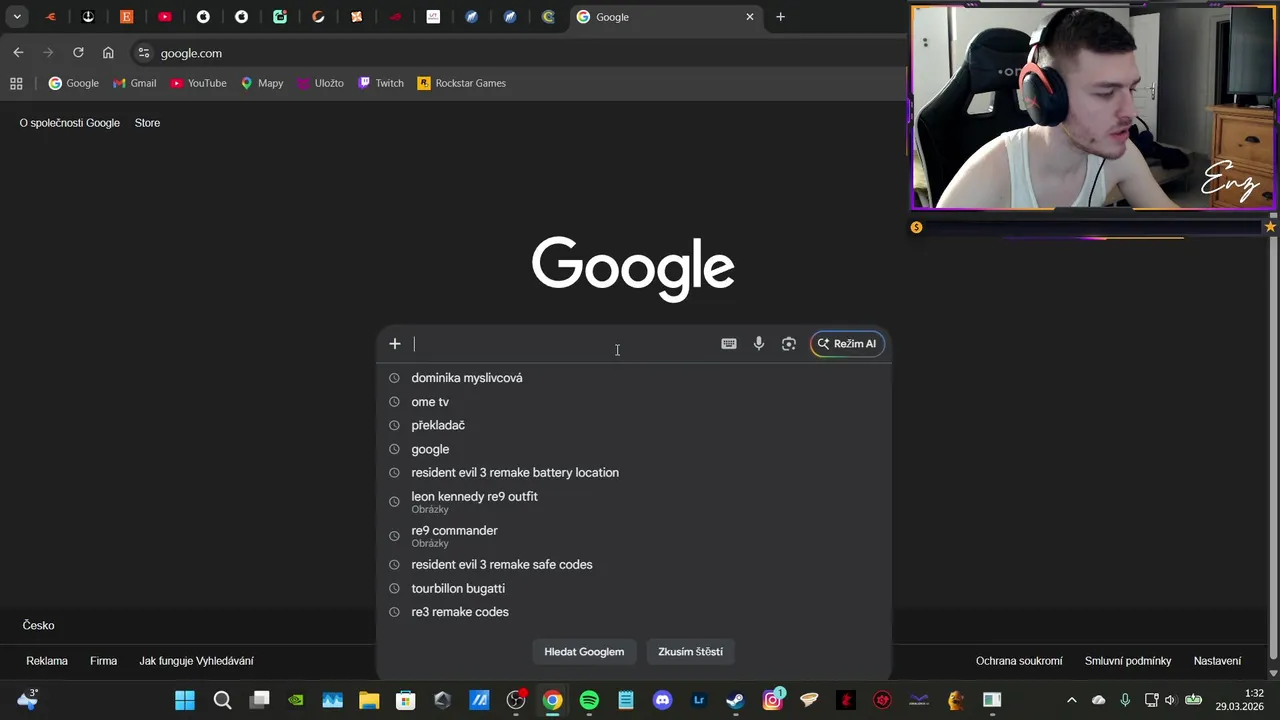Open Nastavení footer menu

1217,661
